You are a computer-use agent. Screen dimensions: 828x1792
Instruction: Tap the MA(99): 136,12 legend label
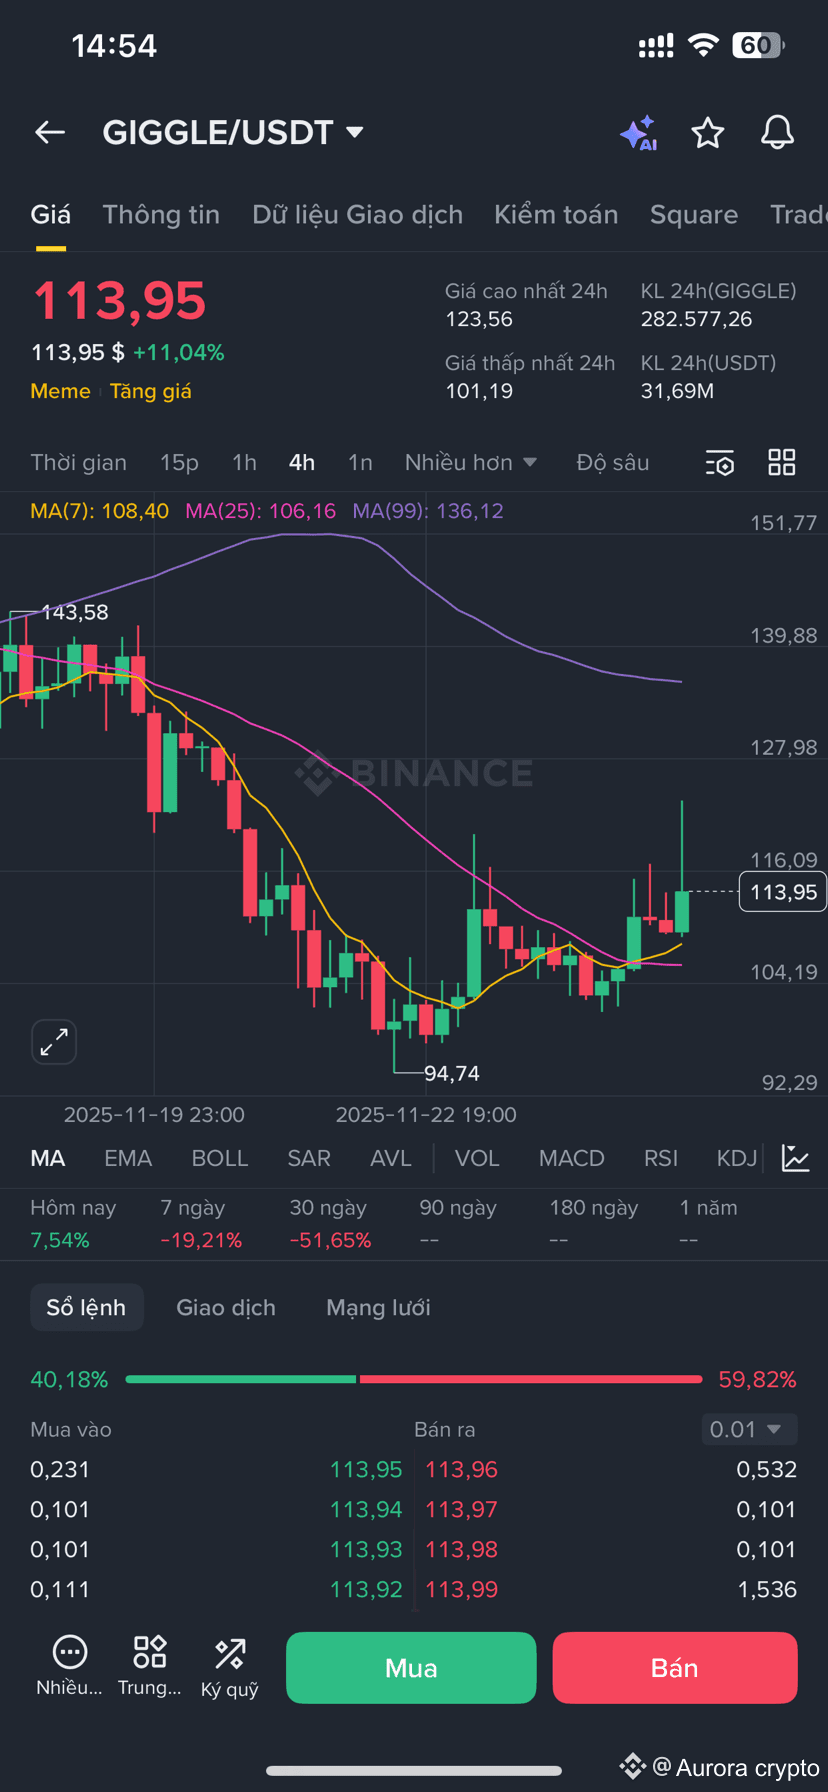pyautogui.click(x=428, y=511)
